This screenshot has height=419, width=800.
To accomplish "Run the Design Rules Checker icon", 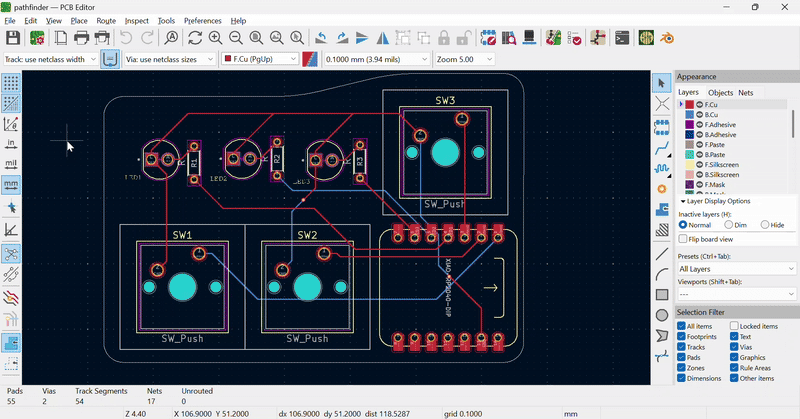I will coord(576,38).
